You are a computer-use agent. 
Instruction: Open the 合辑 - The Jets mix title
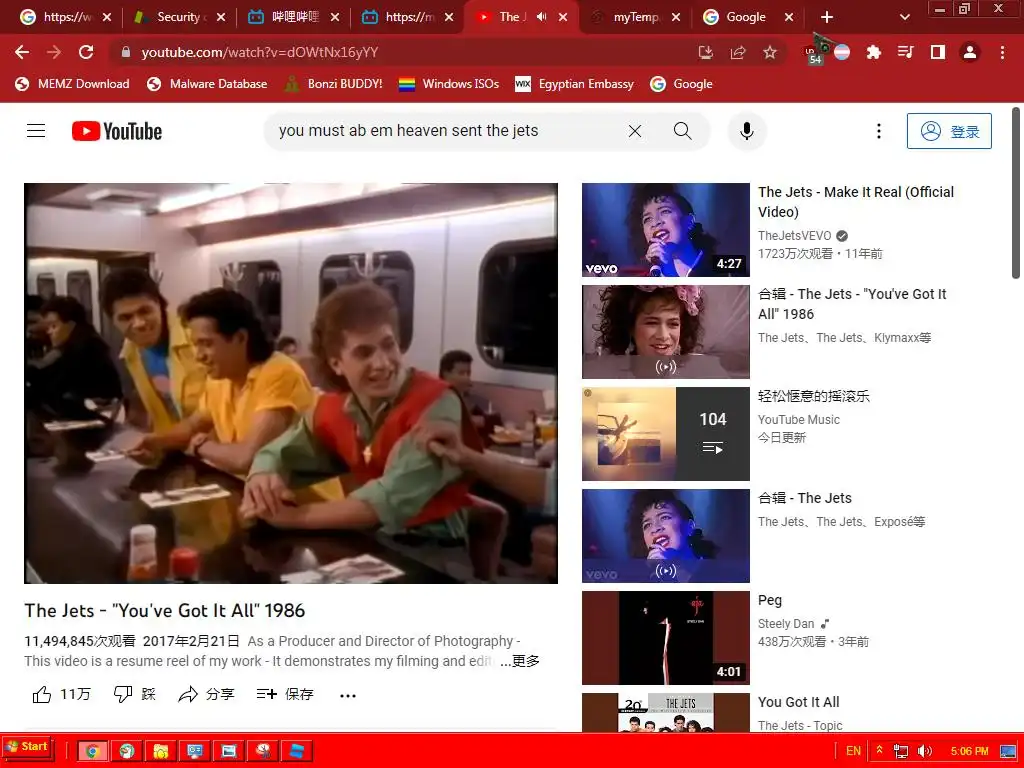click(805, 498)
